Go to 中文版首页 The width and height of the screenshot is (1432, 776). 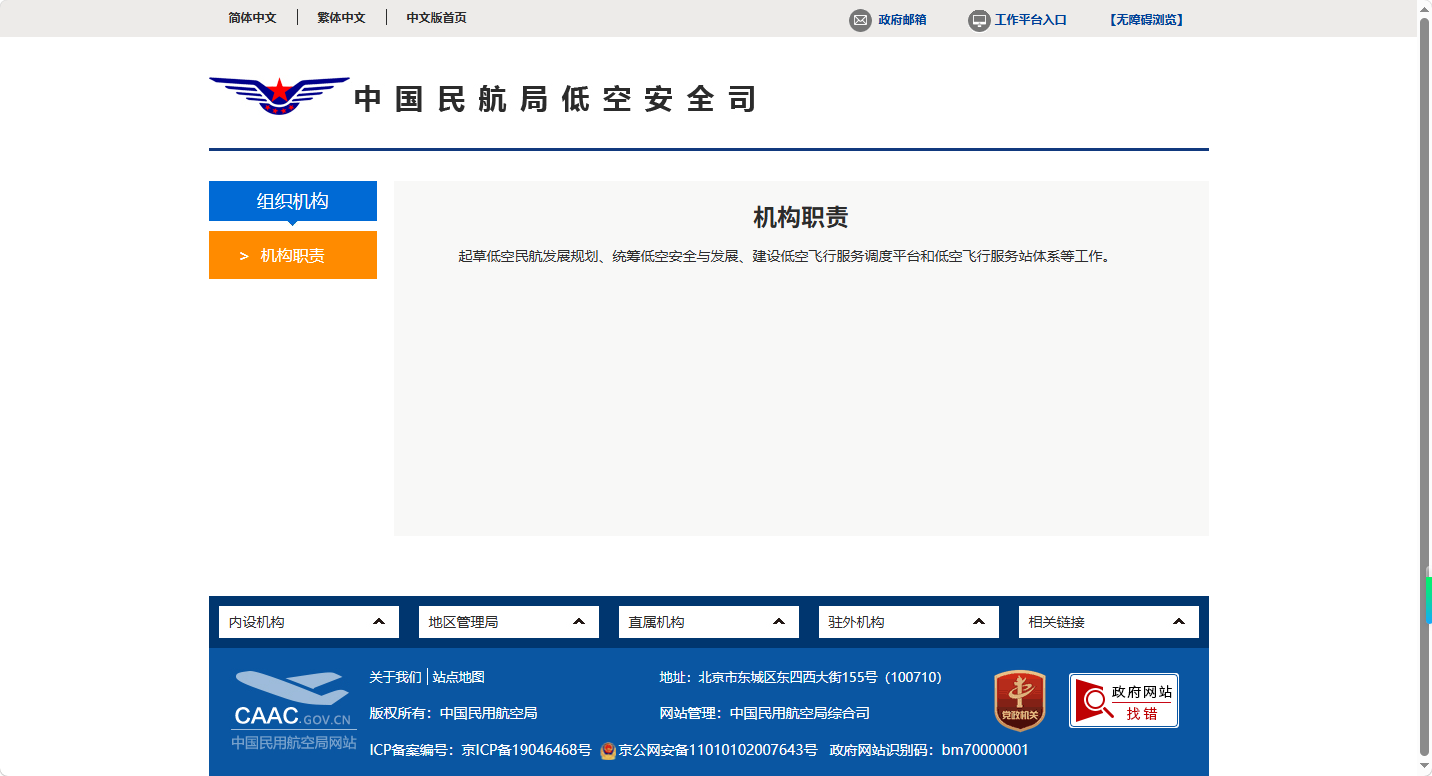pos(436,18)
